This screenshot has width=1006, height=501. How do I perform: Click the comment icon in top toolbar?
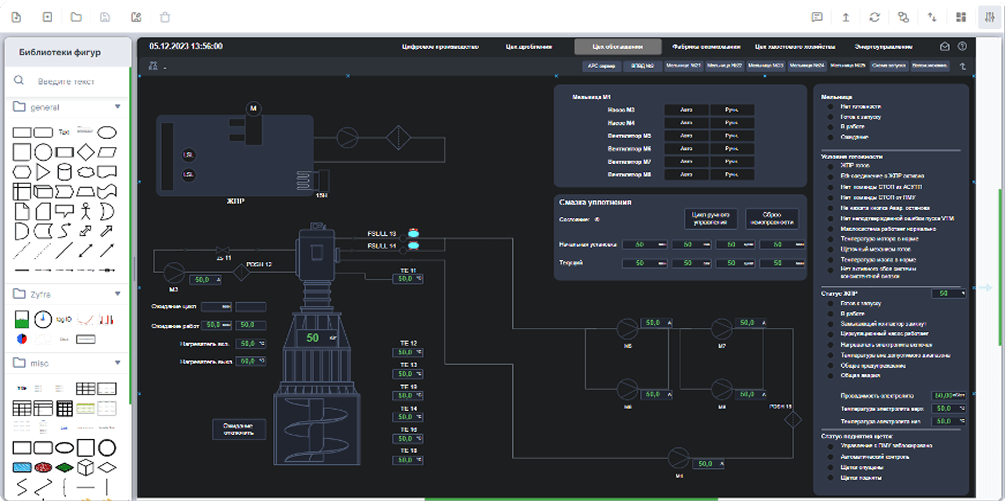[x=817, y=17]
